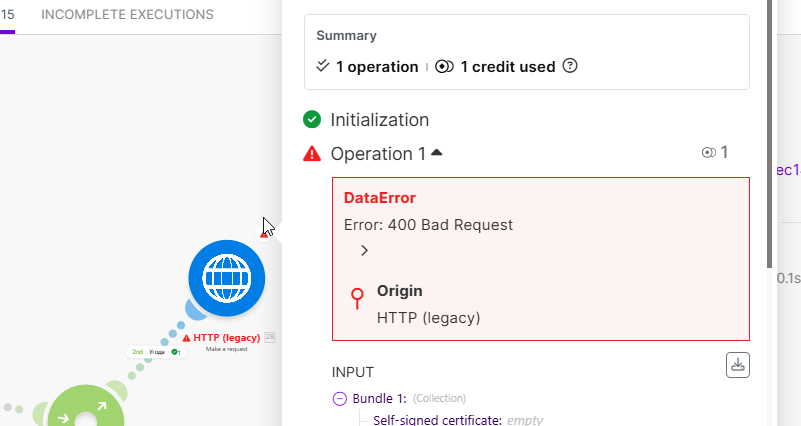Click the HTTP (legacy) module label

click(226, 338)
